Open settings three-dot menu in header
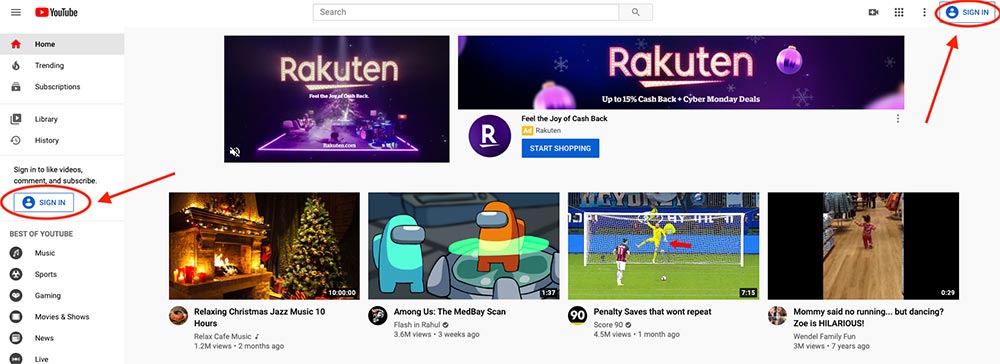Viewport: 1000px width, 364px height. [x=924, y=12]
